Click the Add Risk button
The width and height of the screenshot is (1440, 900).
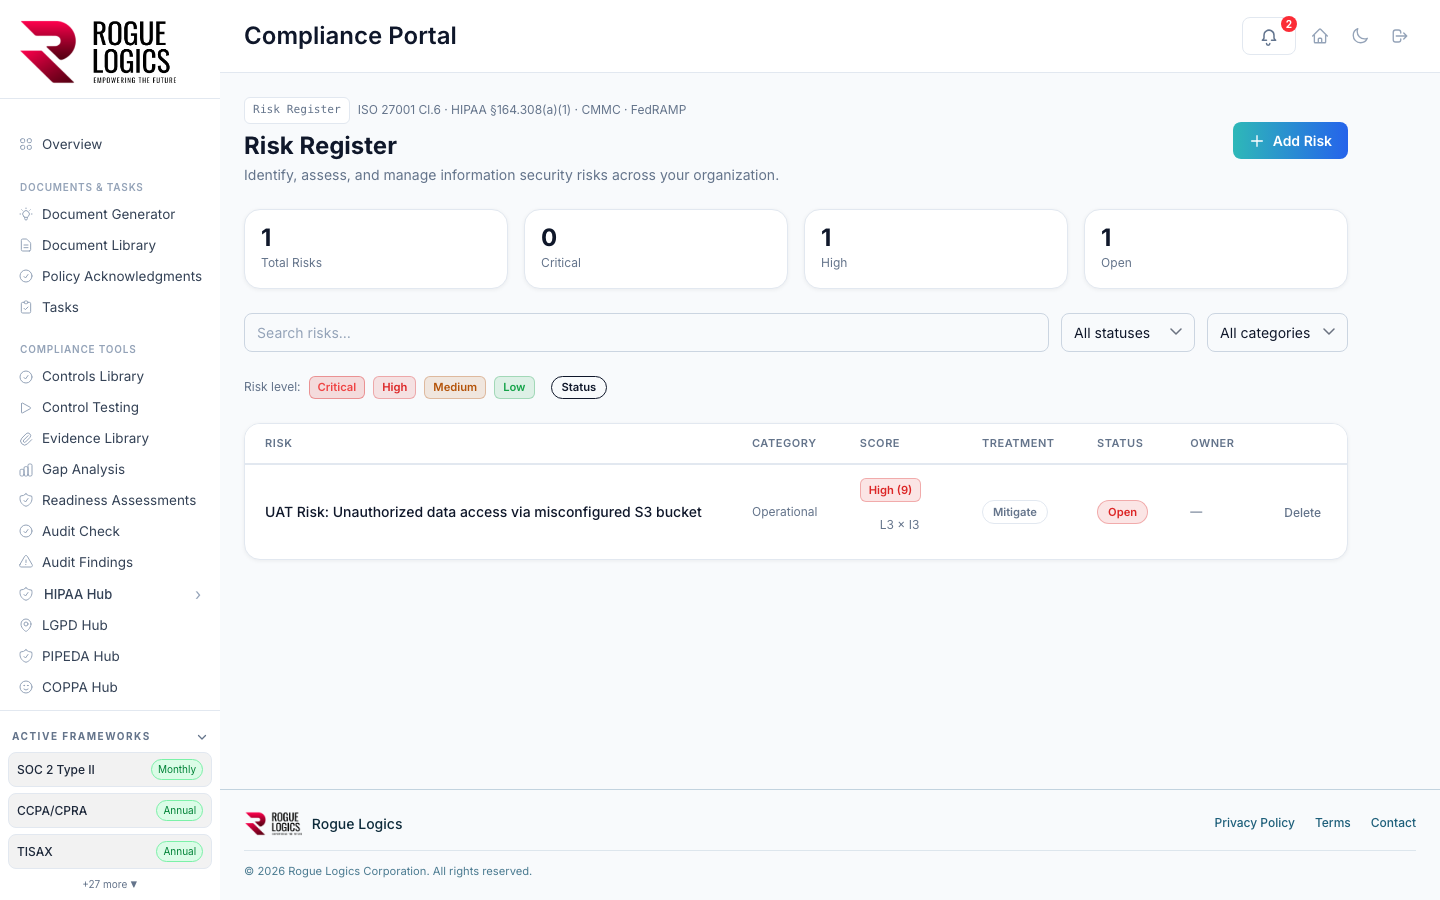coord(1290,141)
